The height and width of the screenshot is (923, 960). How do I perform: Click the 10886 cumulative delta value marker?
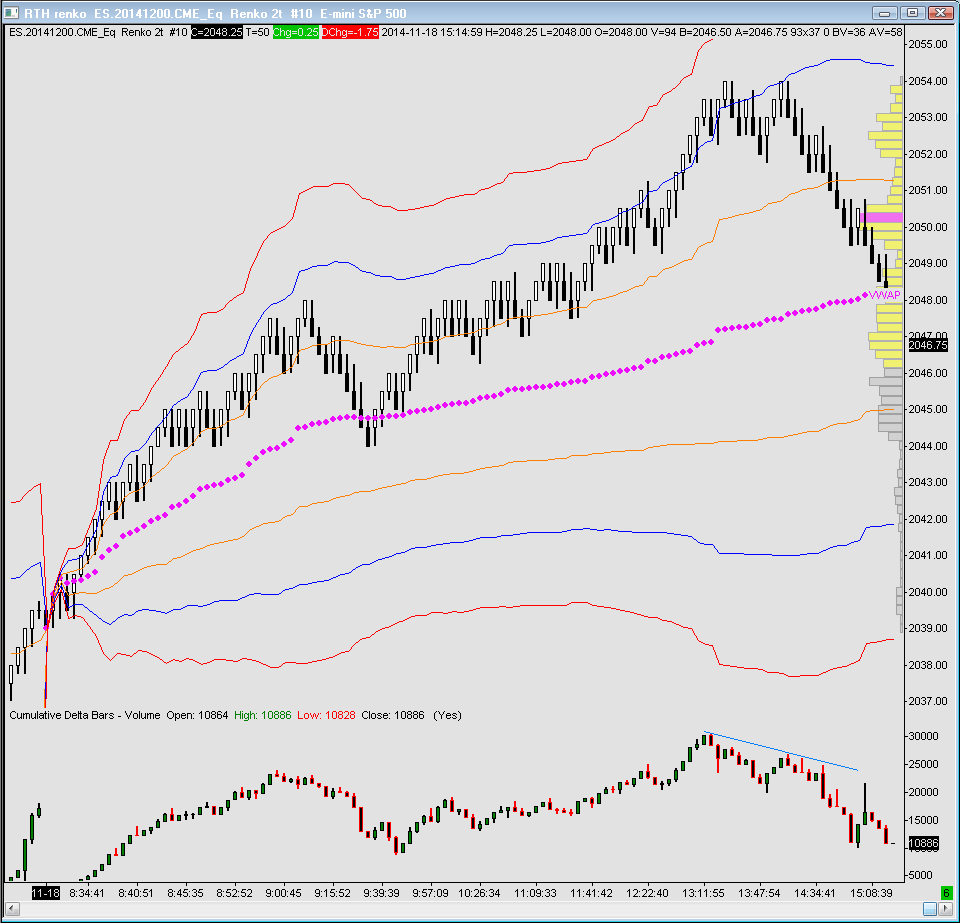coord(924,843)
